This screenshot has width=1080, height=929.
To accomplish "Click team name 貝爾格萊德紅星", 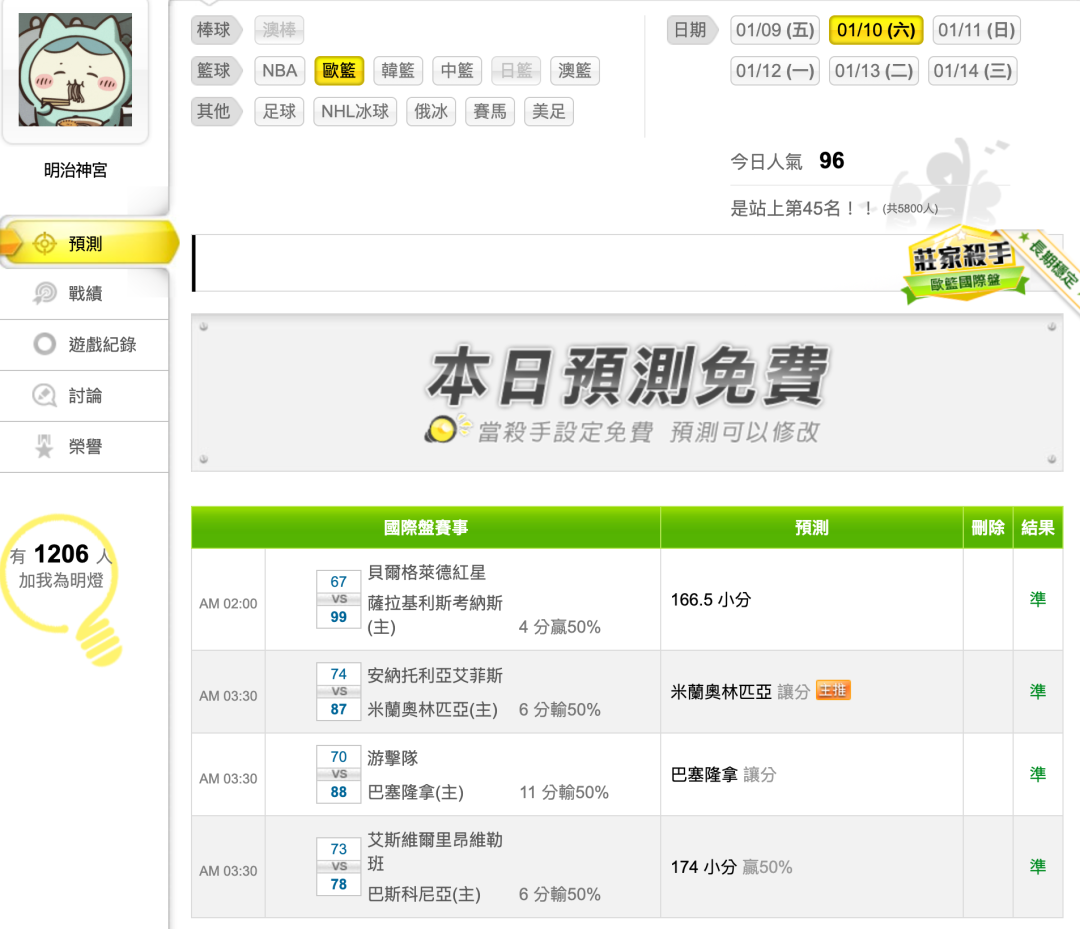I will pos(426,572).
